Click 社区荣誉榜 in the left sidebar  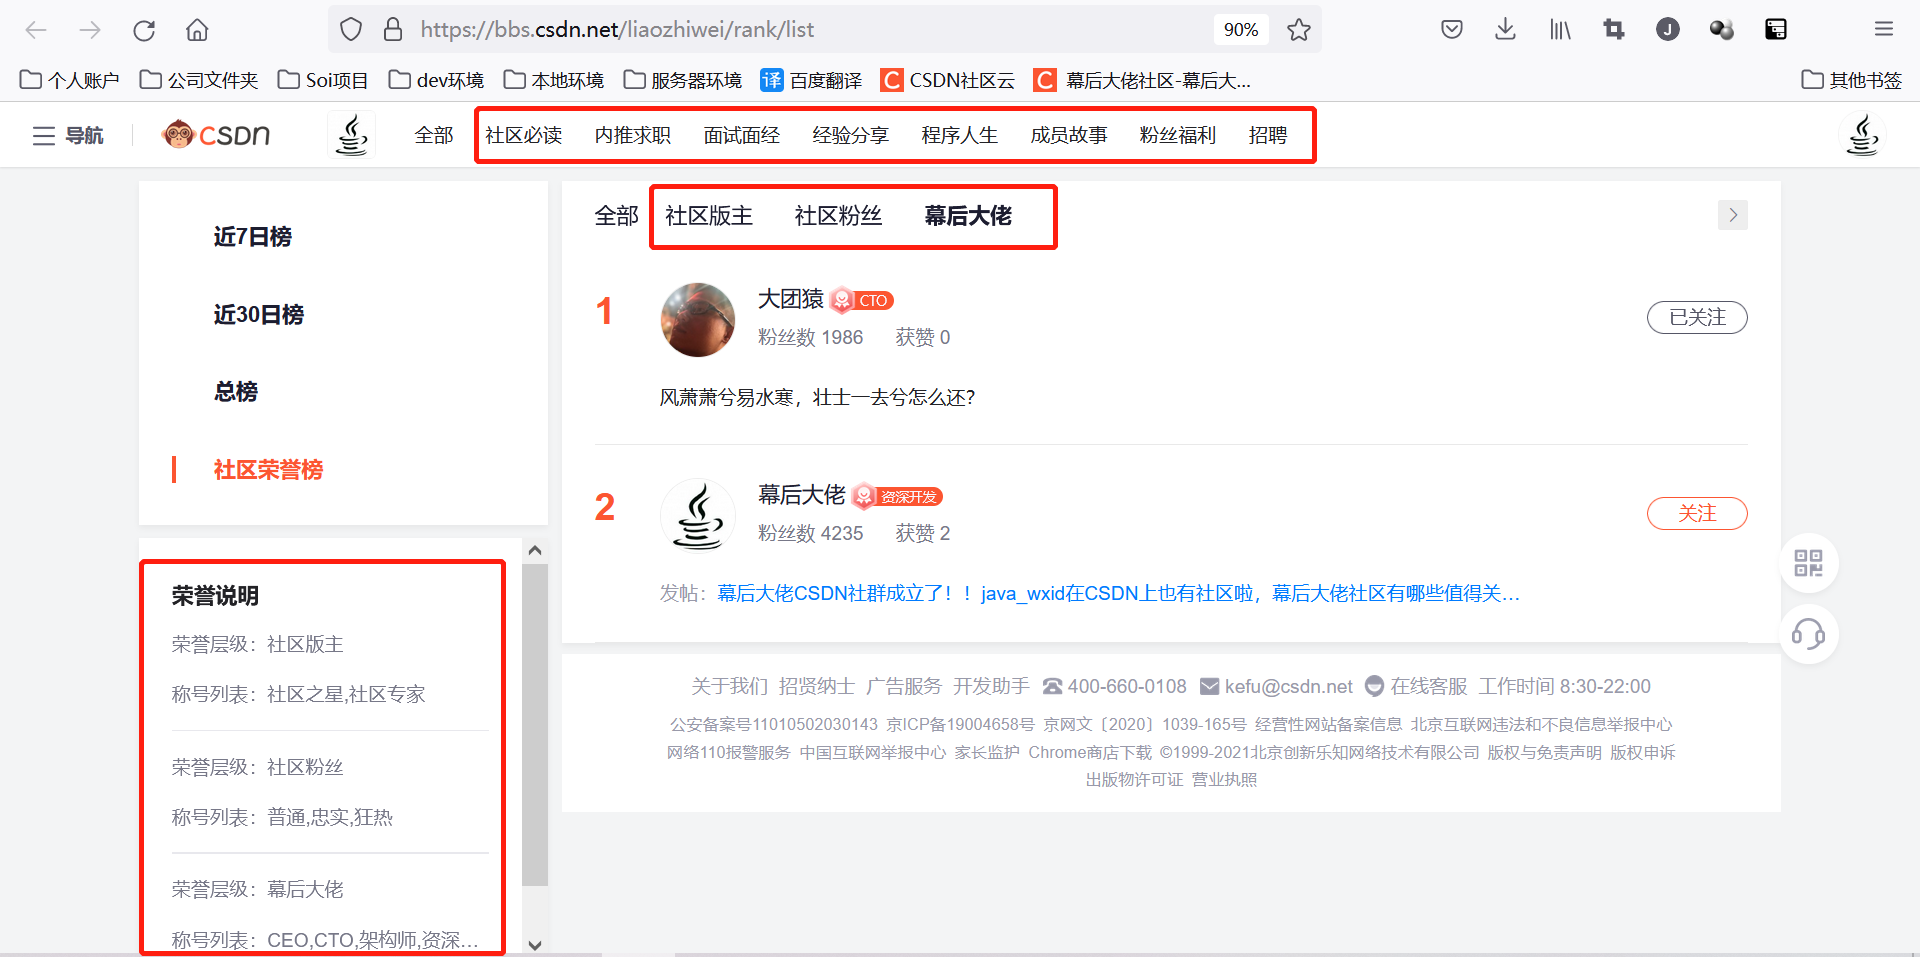267,470
